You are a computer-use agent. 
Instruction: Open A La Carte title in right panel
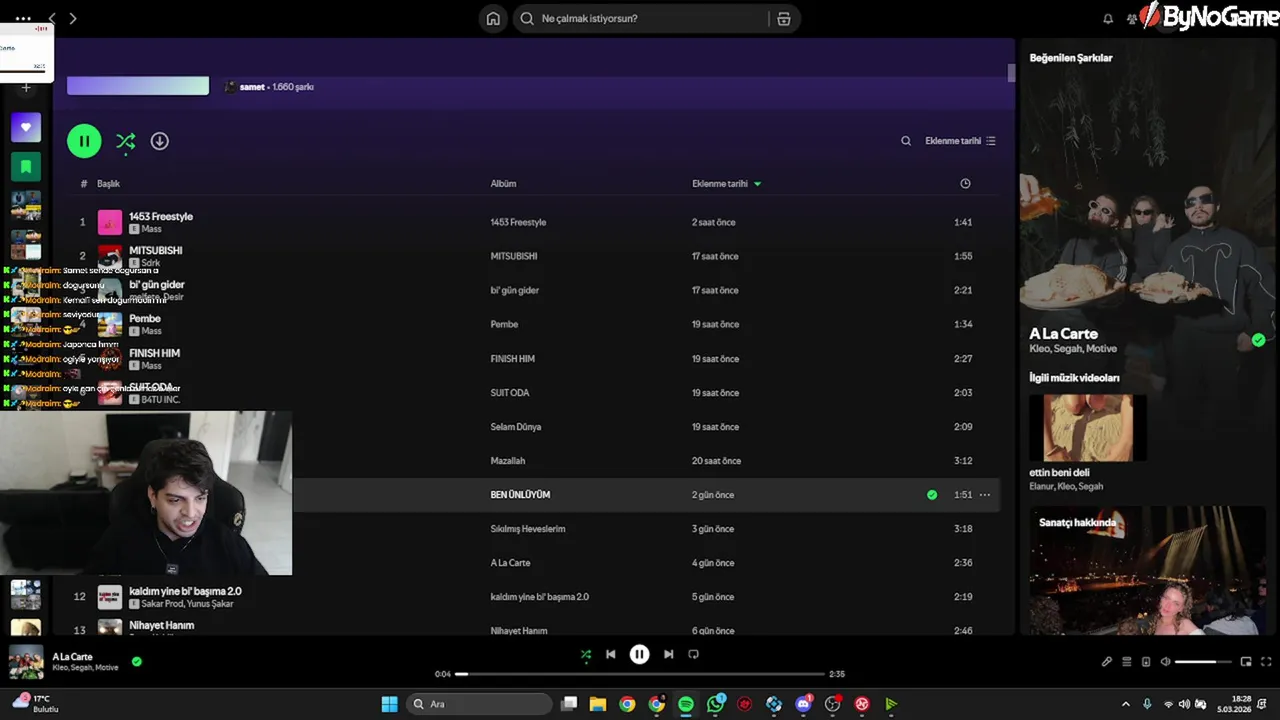pos(1064,333)
